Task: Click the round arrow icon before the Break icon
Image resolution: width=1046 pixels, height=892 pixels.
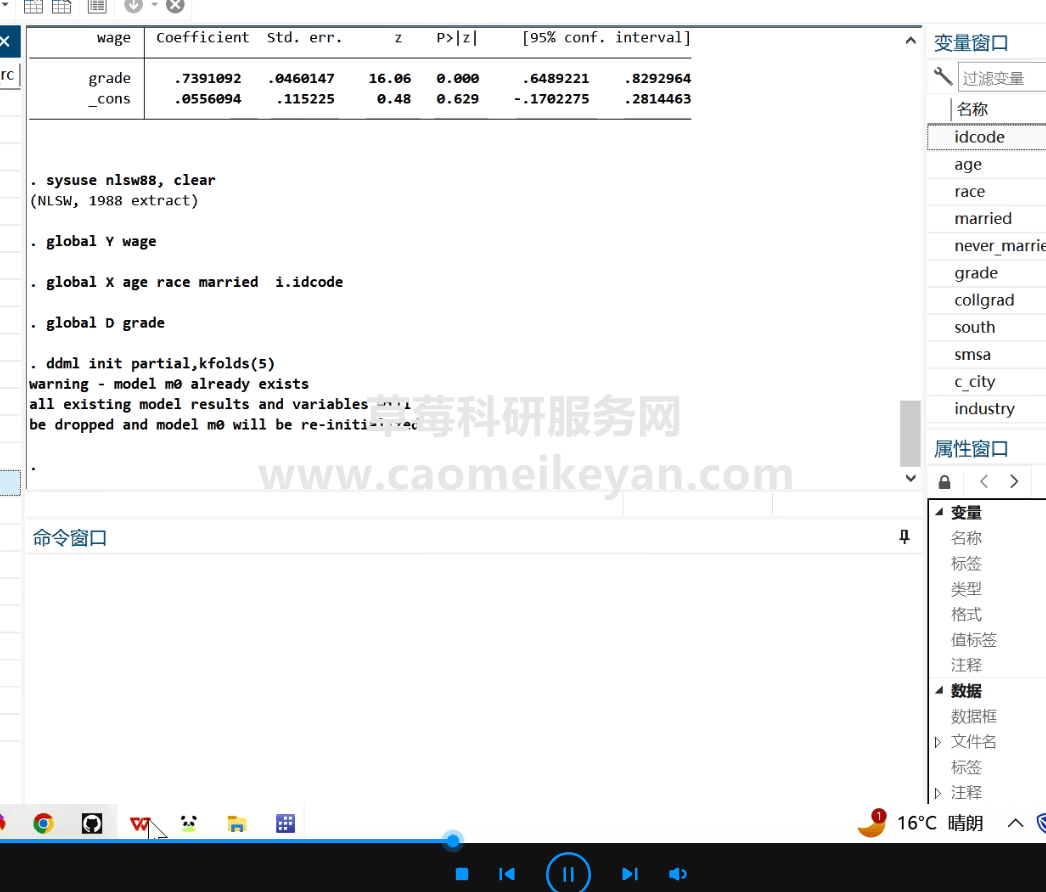Action: pos(133,6)
